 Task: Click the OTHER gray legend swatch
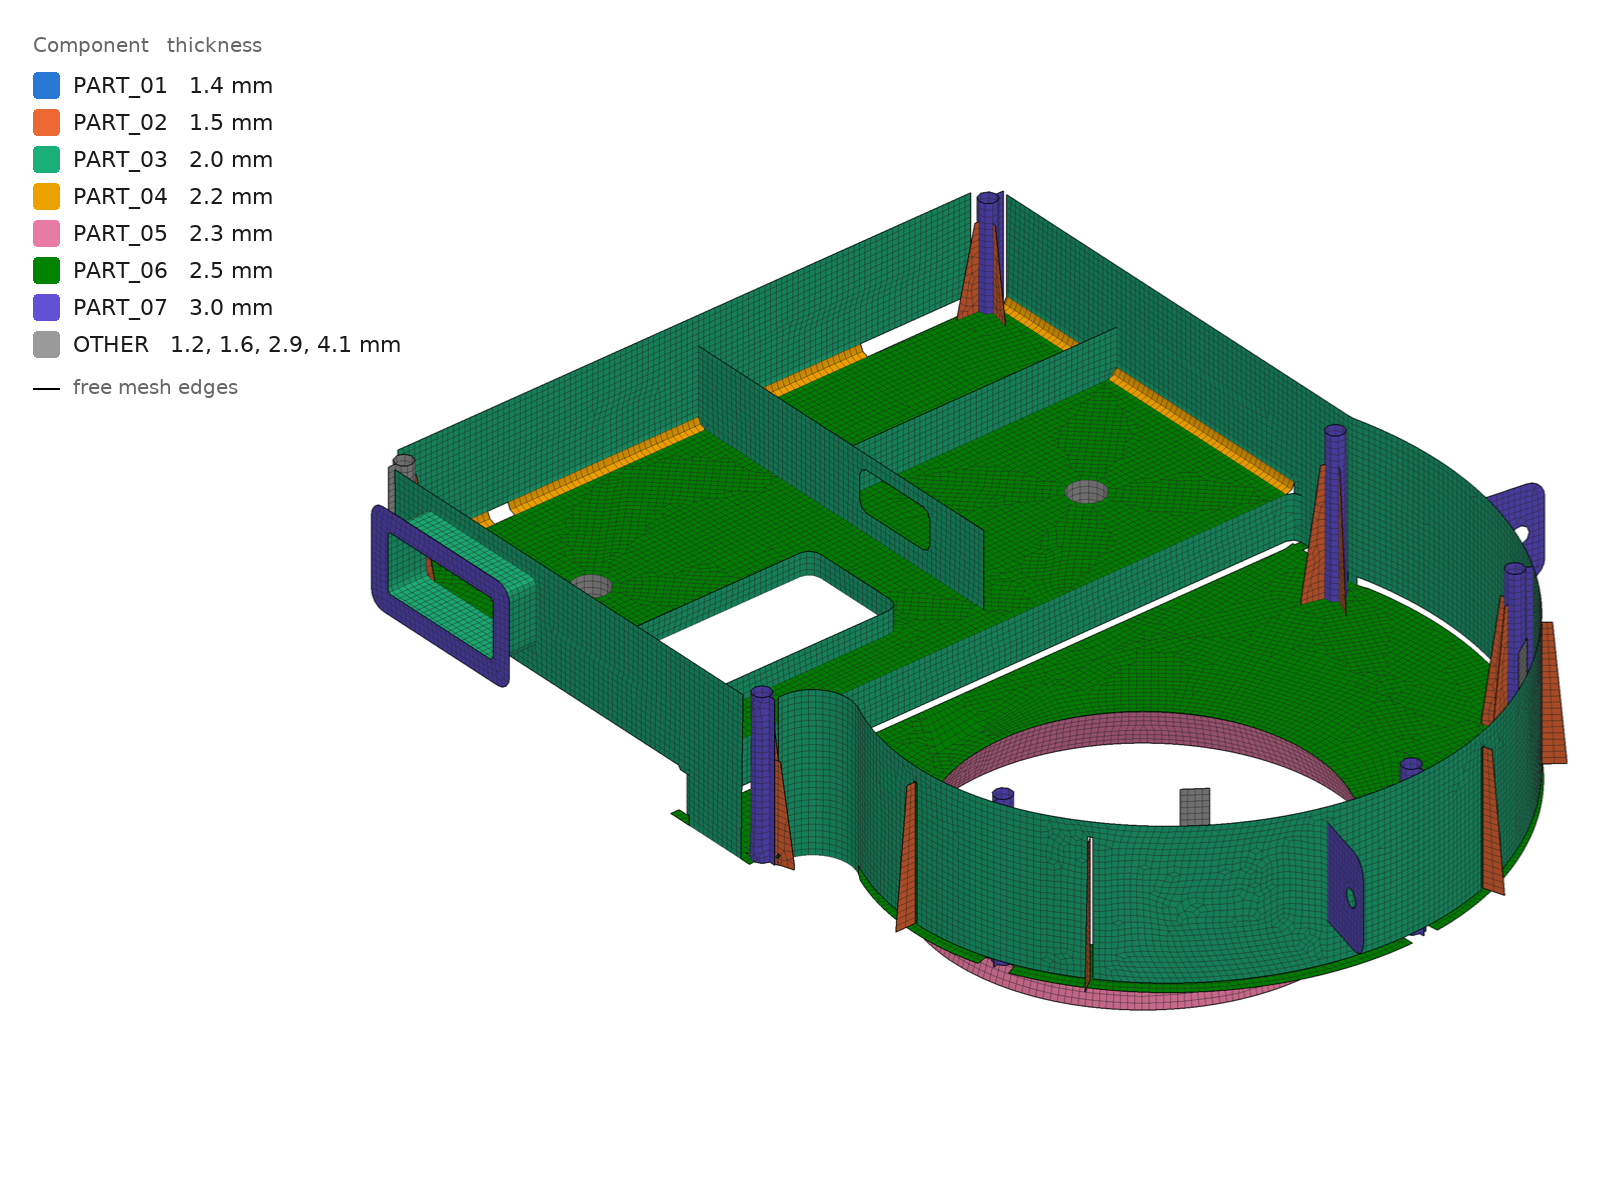pos(46,345)
